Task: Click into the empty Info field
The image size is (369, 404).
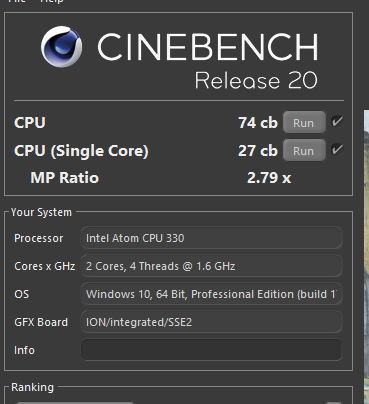Action: 212,350
